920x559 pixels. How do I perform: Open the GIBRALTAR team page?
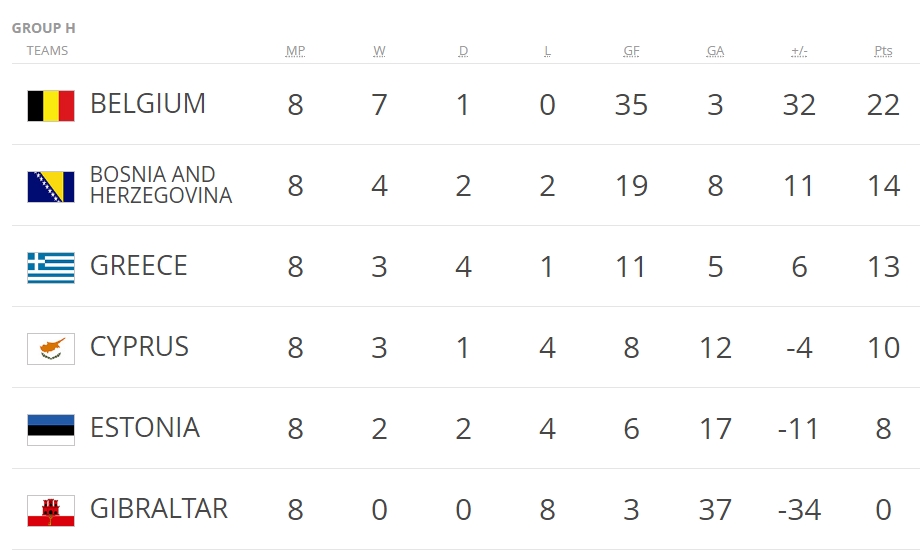coord(159,509)
